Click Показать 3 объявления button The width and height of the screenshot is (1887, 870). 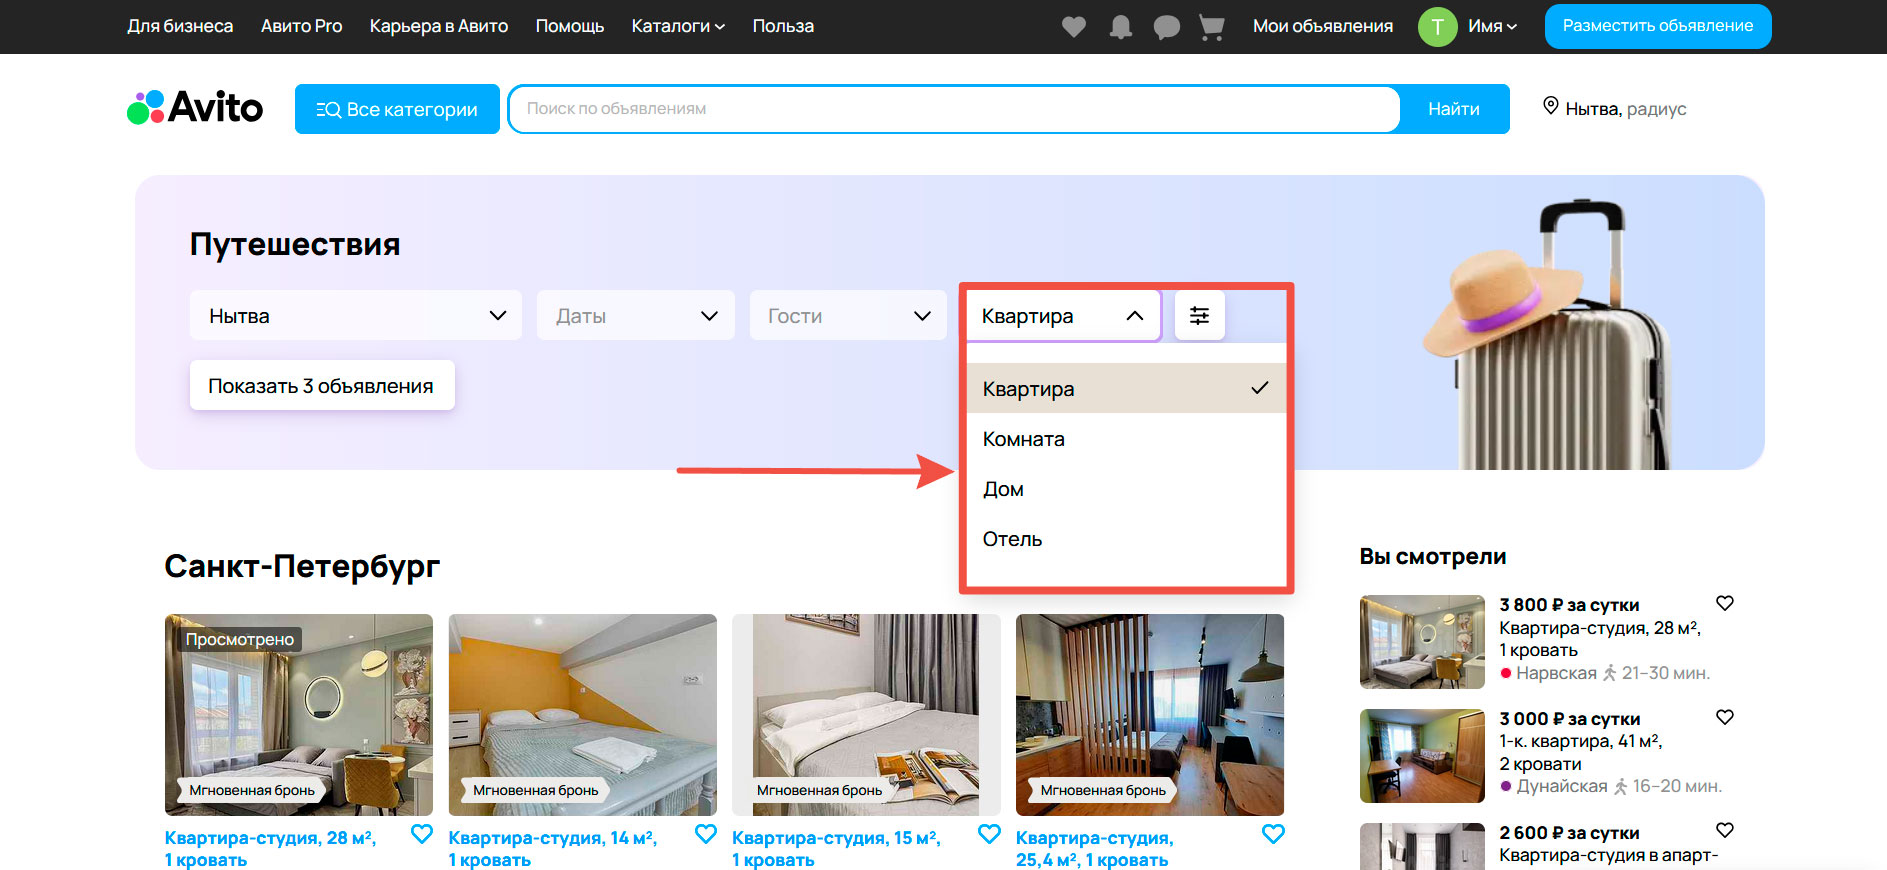pos(322,385)
